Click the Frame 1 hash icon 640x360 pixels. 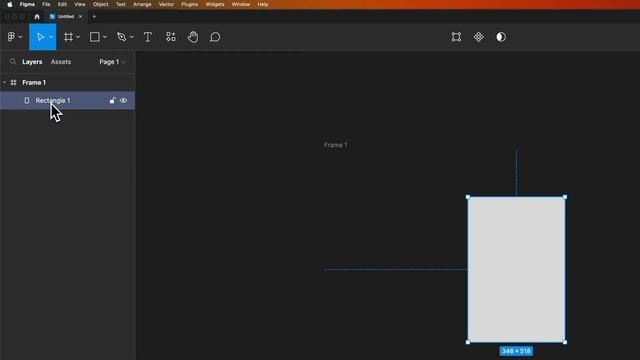13,82
